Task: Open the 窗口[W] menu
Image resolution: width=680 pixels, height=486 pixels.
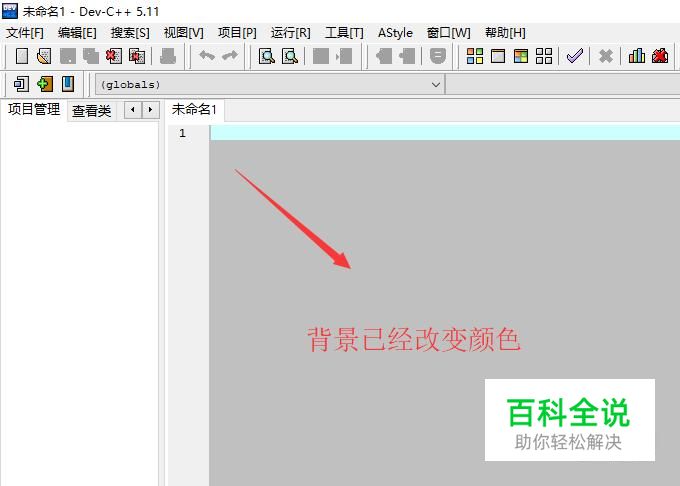Action: [x=448, y=33]
